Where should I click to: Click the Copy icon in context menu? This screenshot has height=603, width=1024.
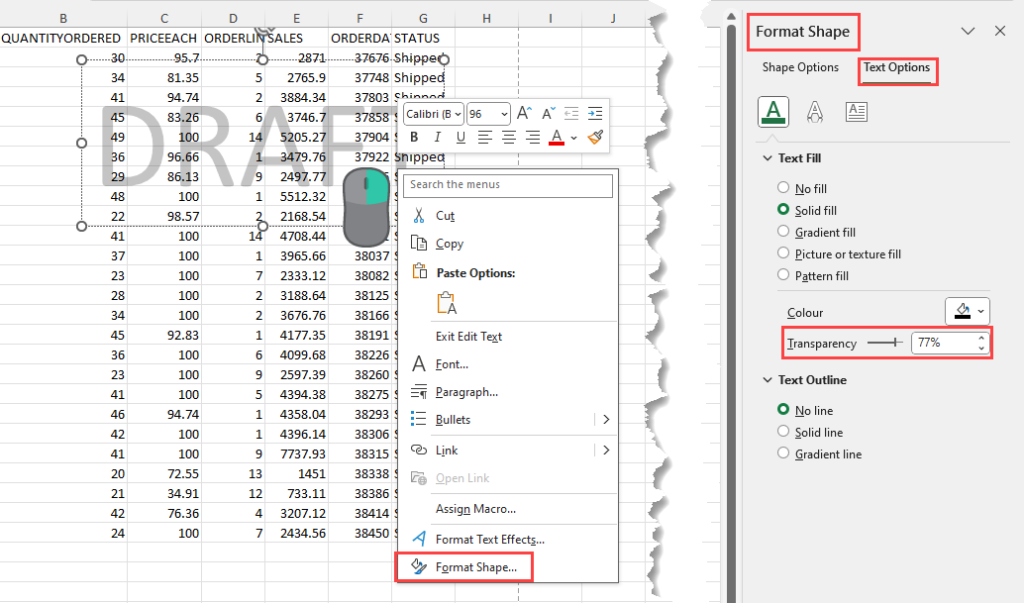point(419,243)
